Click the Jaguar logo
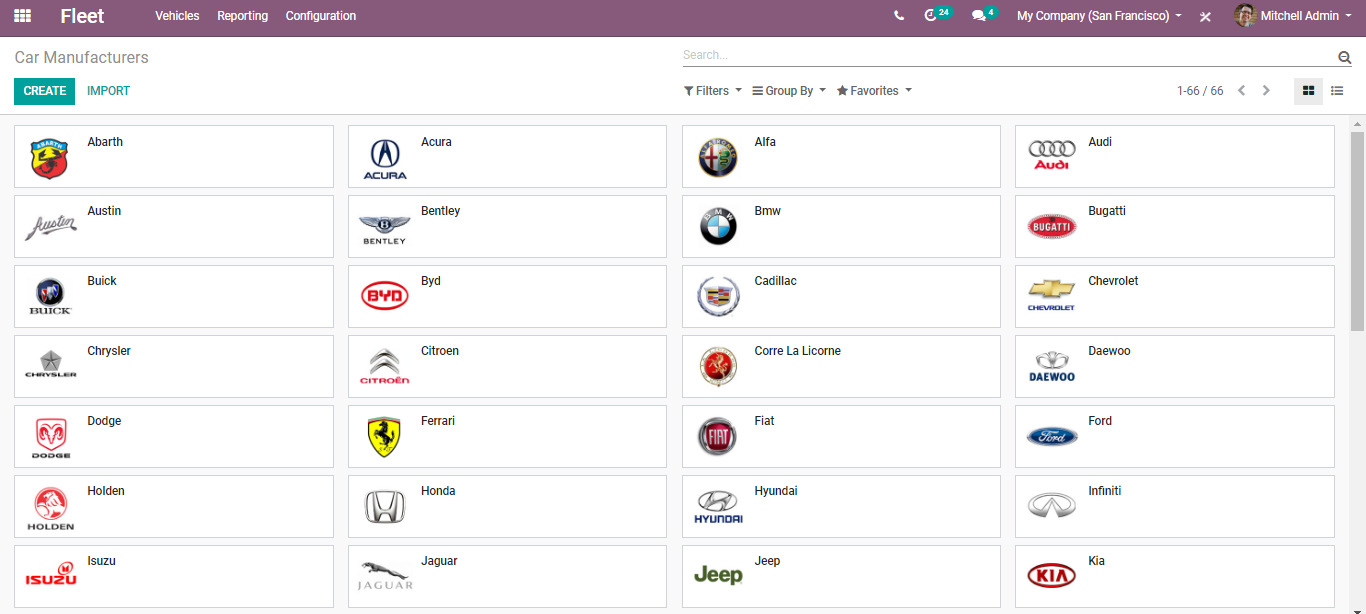Image resolution: width=1366 pixels, height=614 pixels. click(384, 576)
